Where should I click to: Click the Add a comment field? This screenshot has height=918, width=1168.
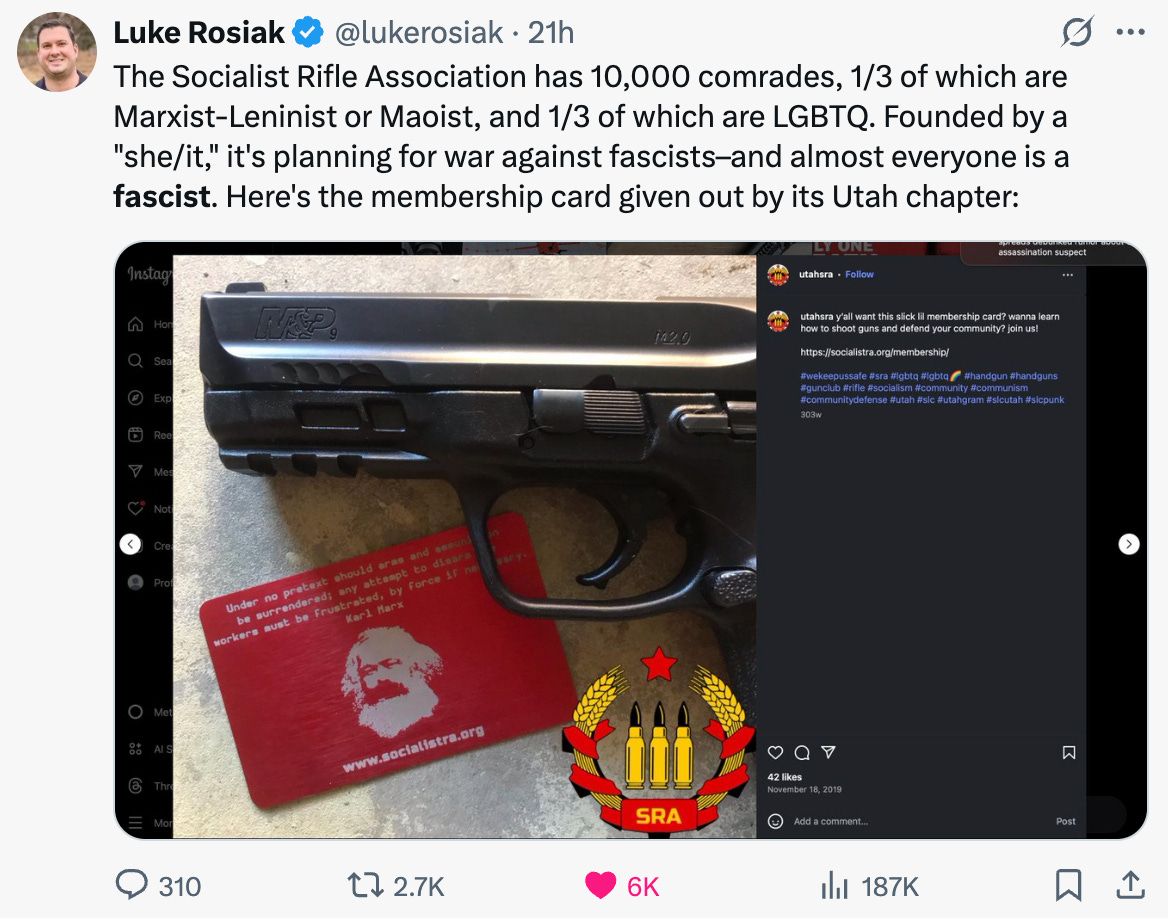point(831,821)
